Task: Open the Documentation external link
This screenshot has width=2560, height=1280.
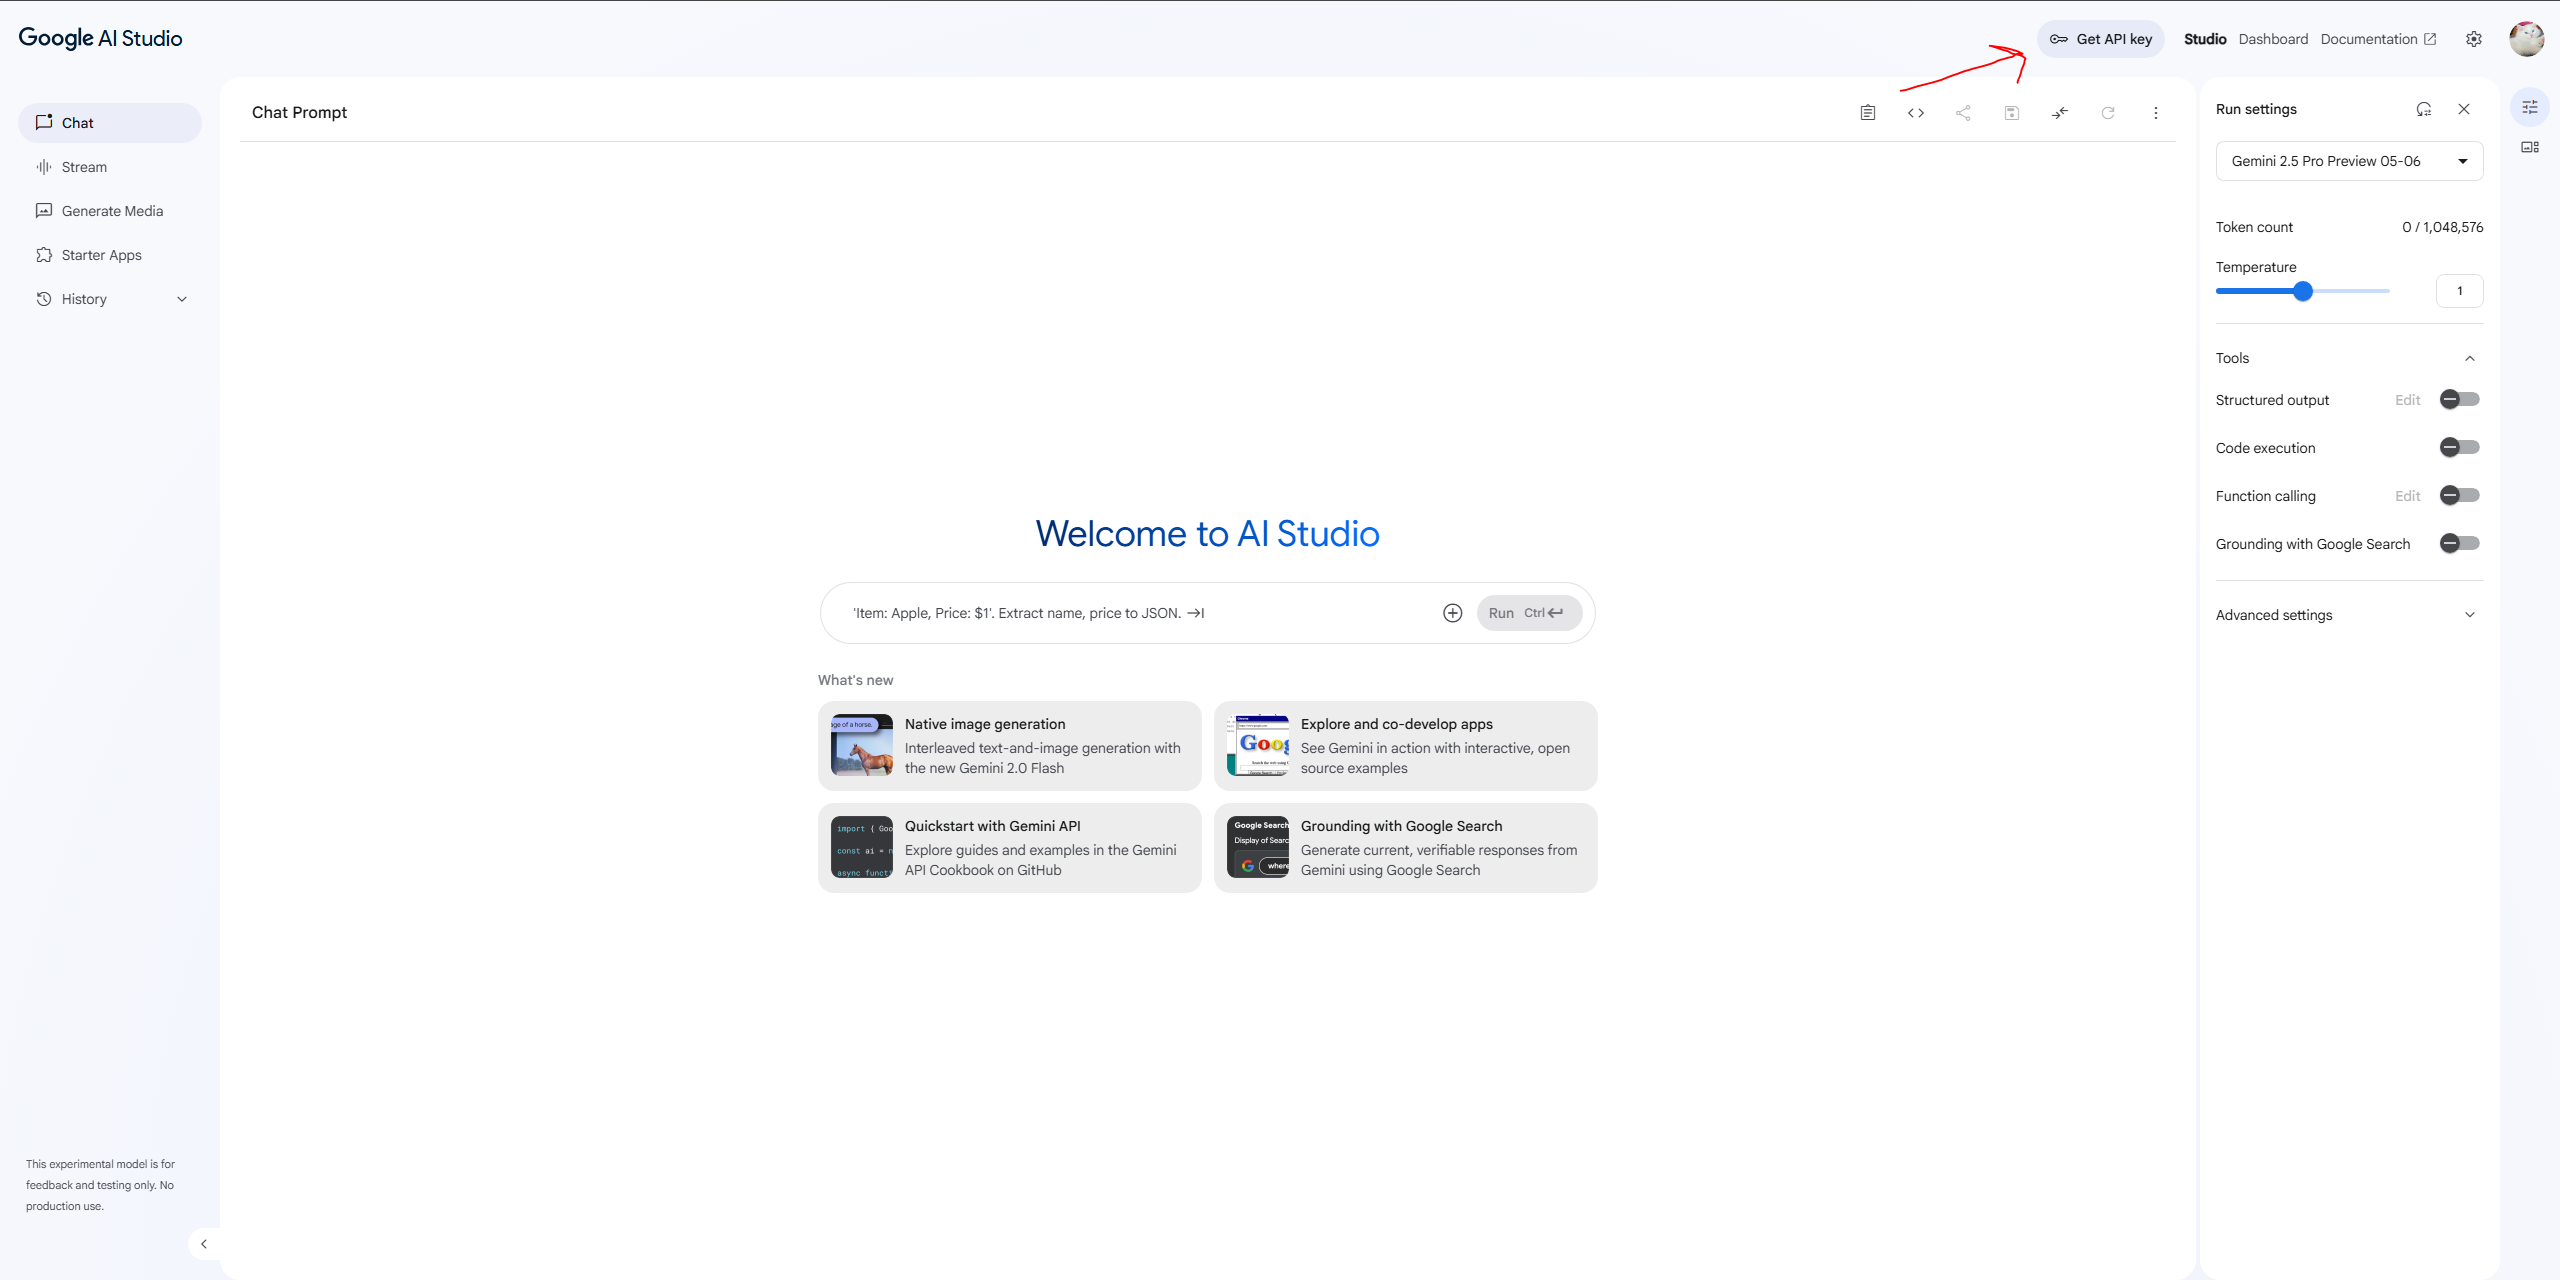Action: point(2378,39)
